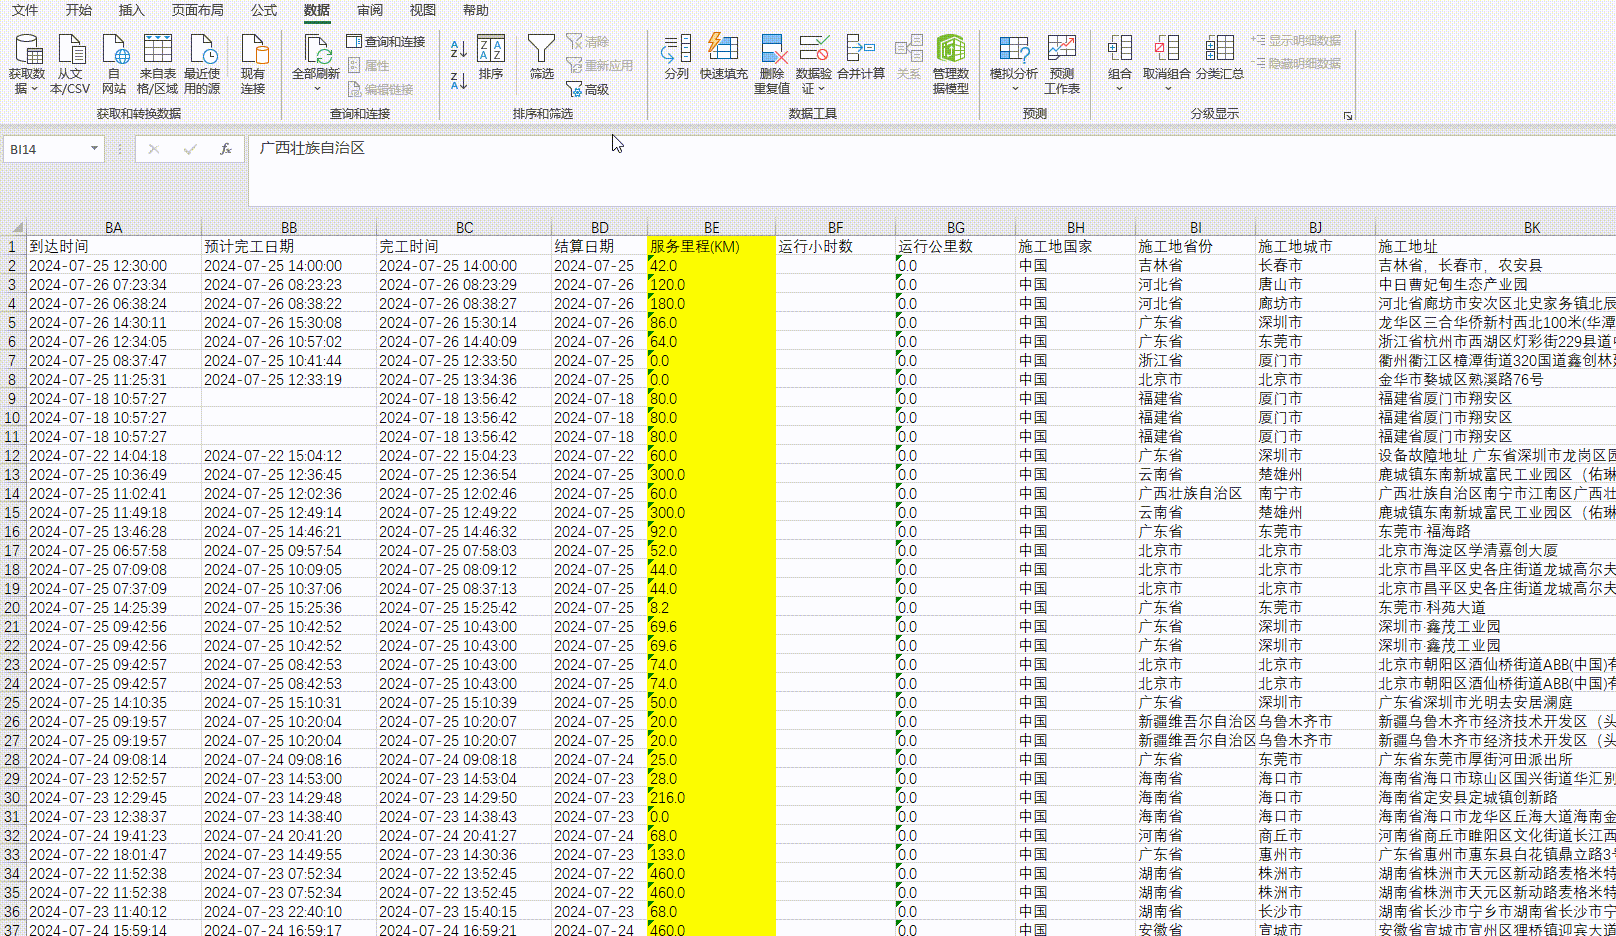
Task: Click the formula bar cancel X icon
Action: coord(153,149)
